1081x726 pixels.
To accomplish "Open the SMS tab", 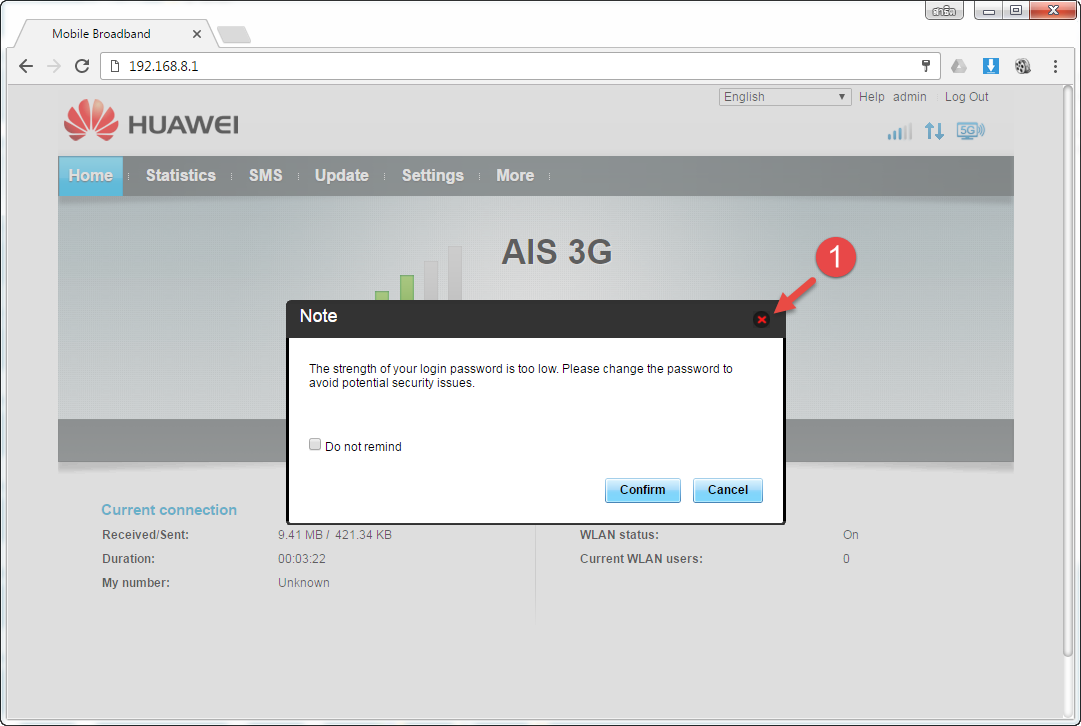I will coord(265,176).
